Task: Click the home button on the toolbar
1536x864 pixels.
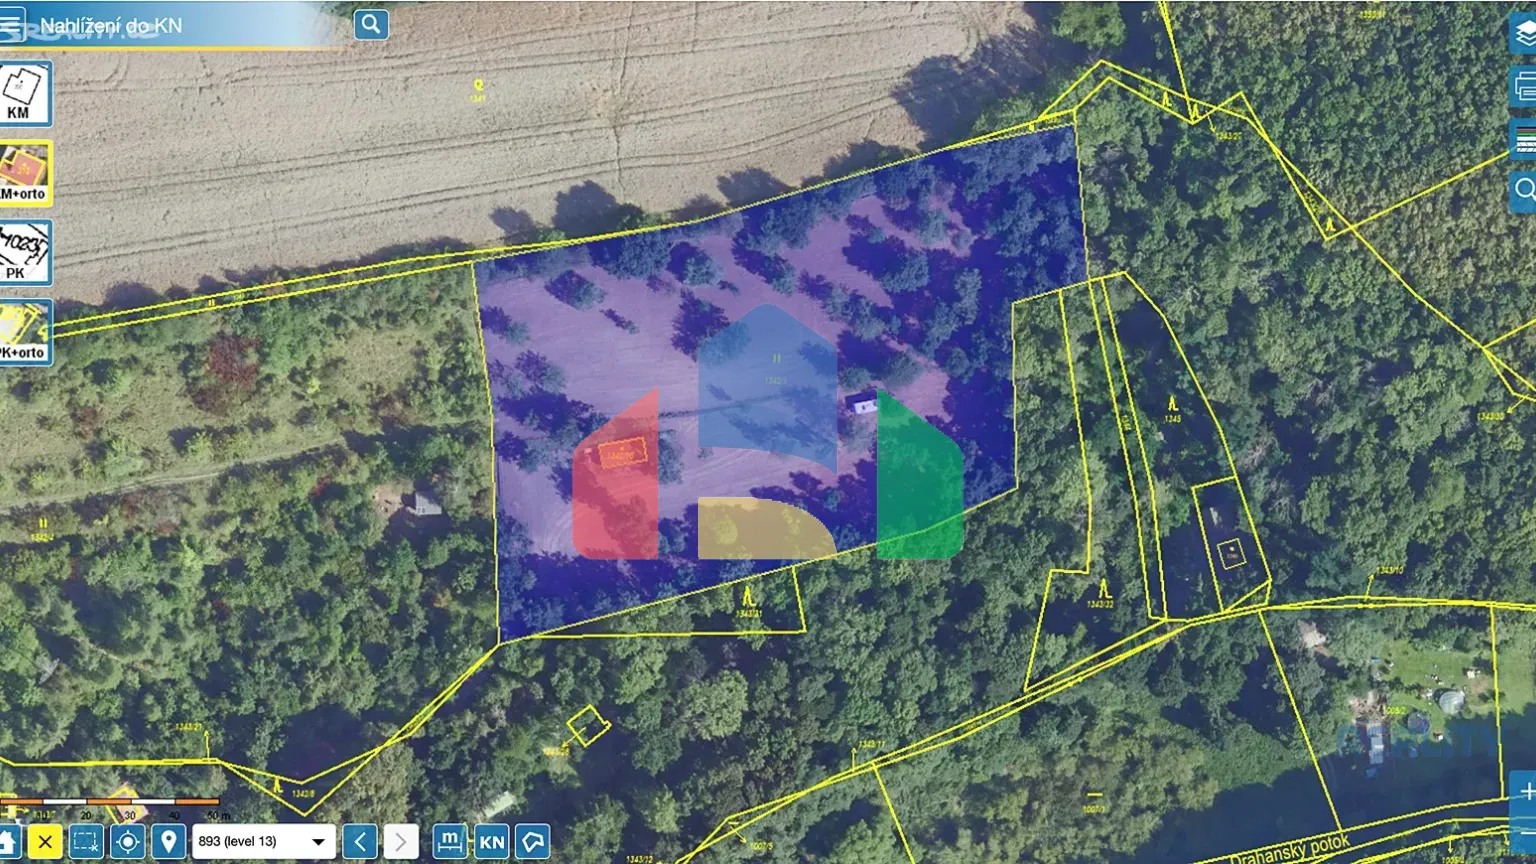Action: 10,841
